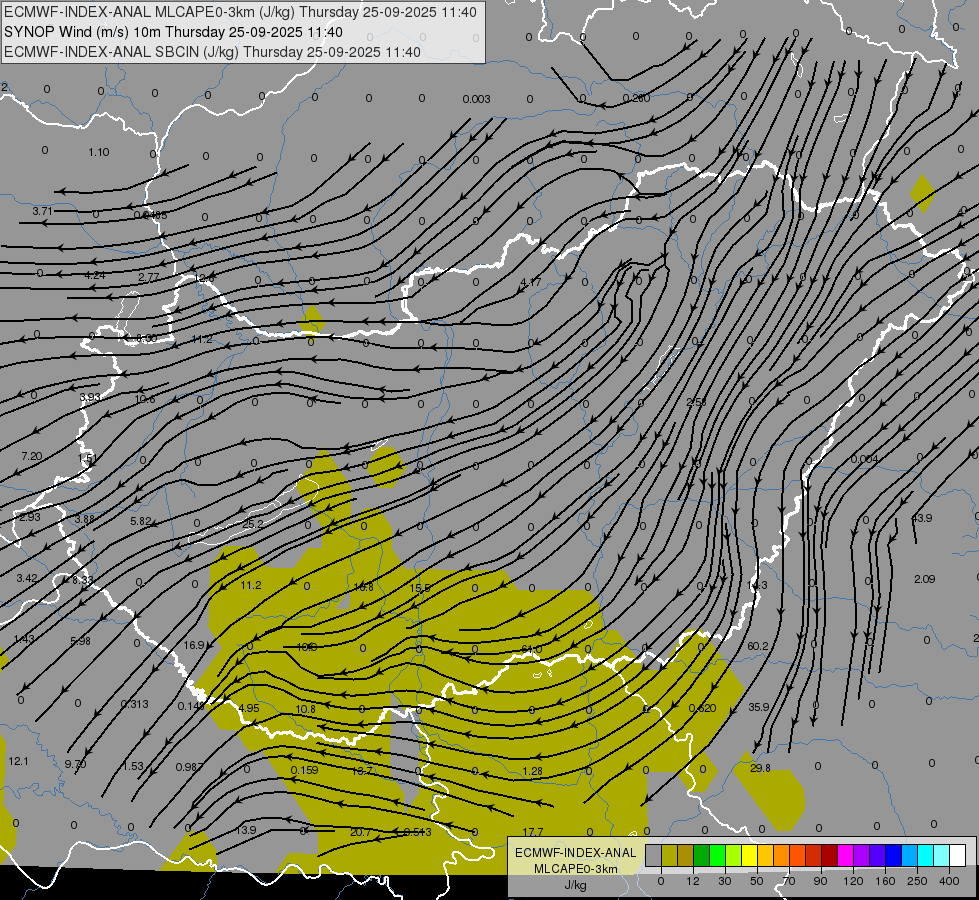Screen dimensions: 979x900
Task: Select the pure blue legend swatch
Action: click(x=893, y=856)
